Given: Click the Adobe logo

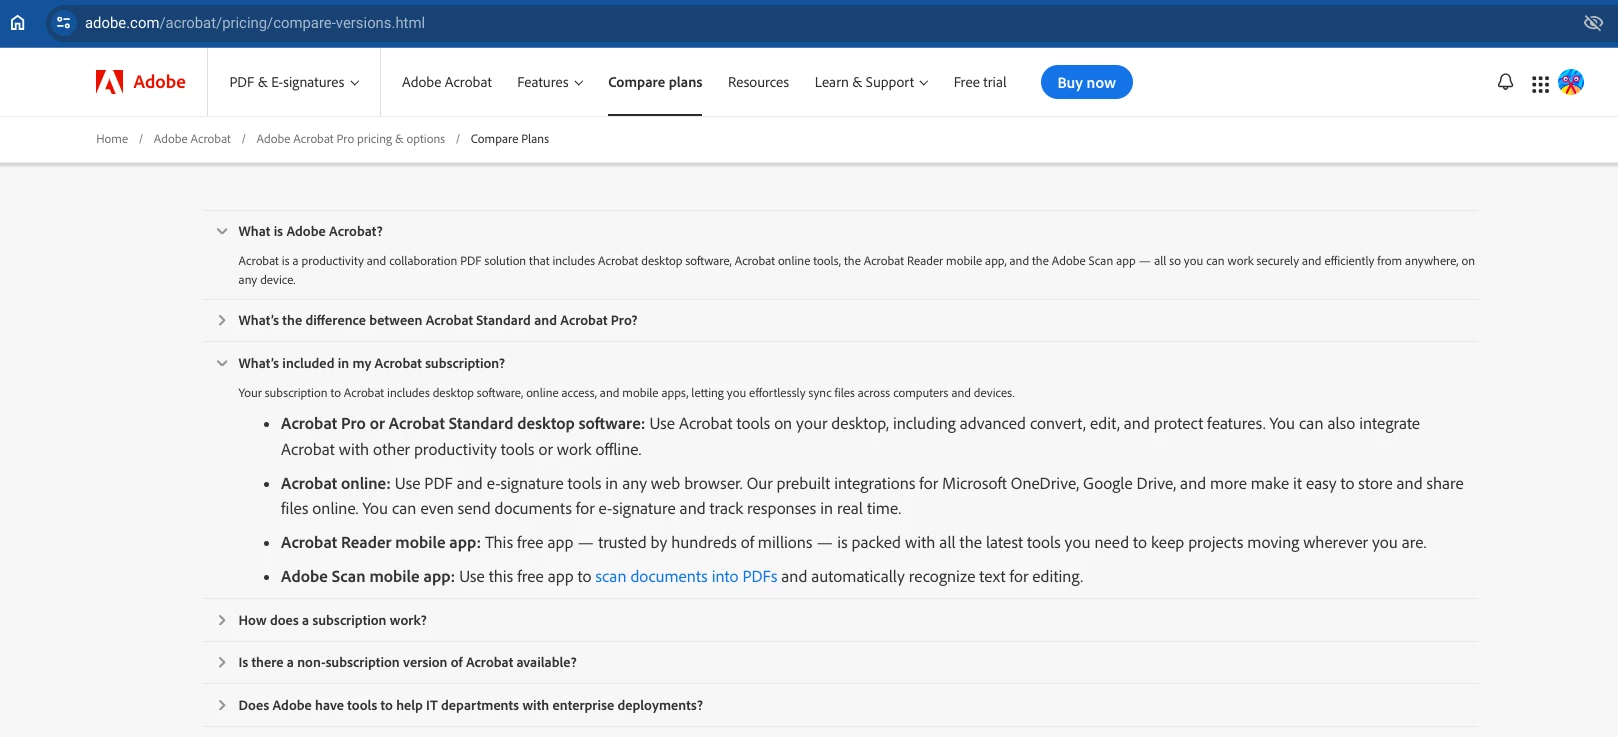Looking at the screenshot, I should pos(141,82).
